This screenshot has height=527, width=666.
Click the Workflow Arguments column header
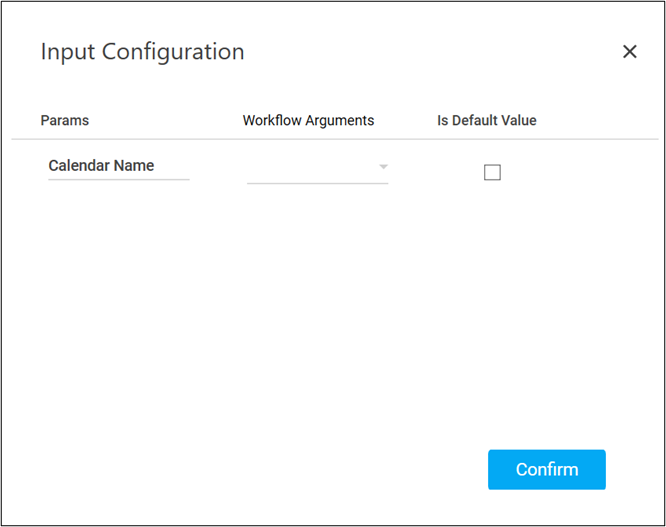point(308,120)
